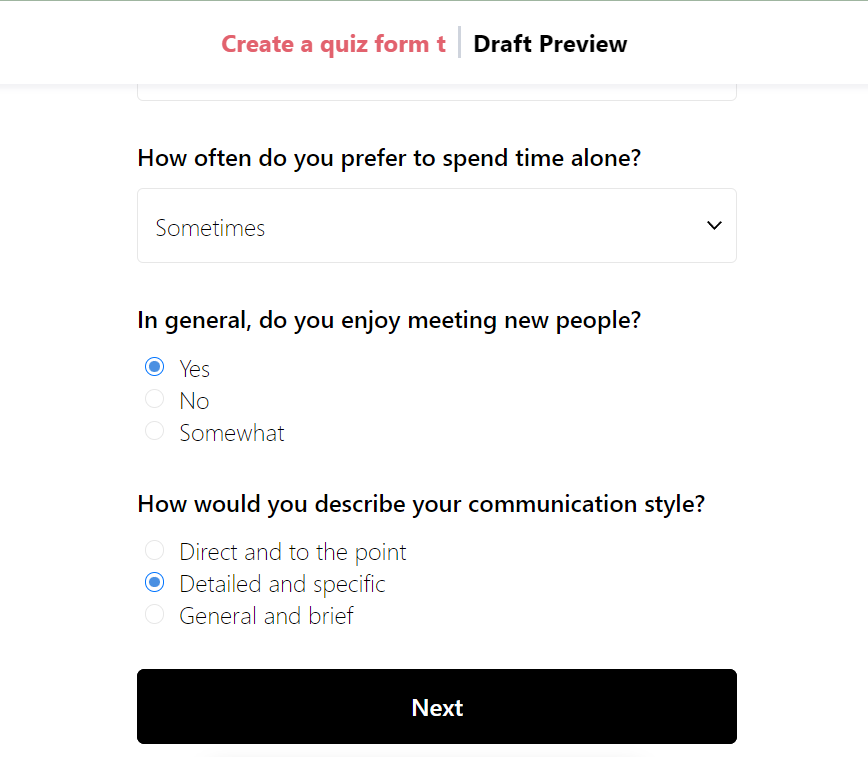
Task: Click the dropdown chevron arrow
Action: point(715,225)
